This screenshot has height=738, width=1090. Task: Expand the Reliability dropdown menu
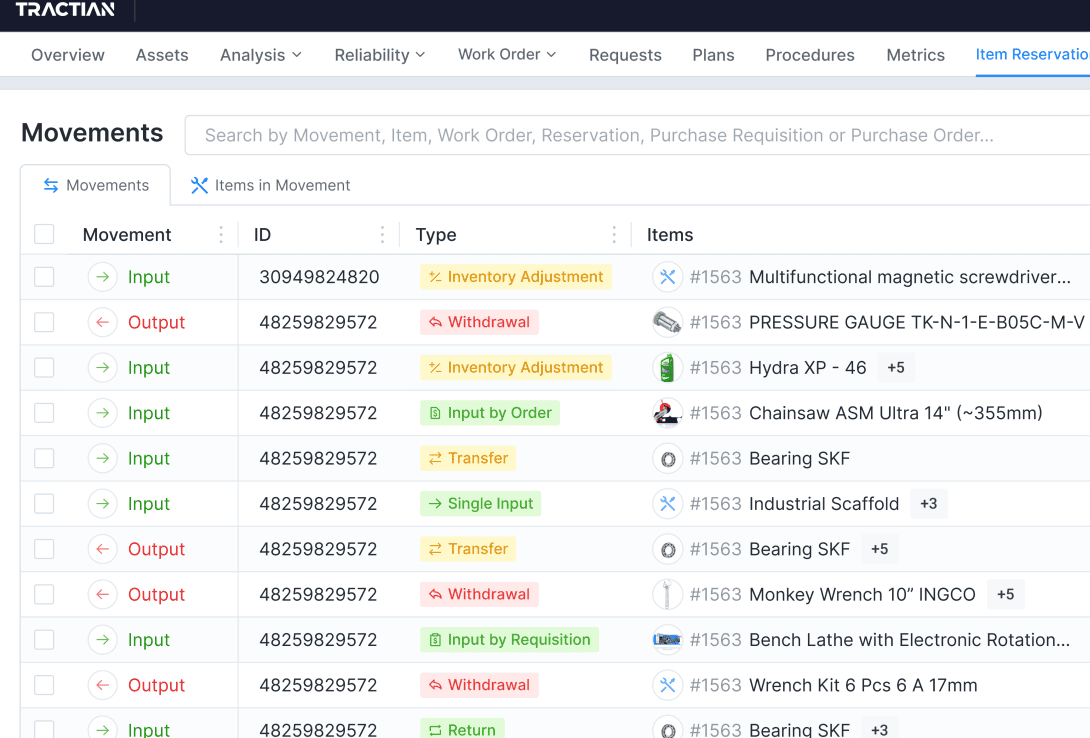[380, 55]
